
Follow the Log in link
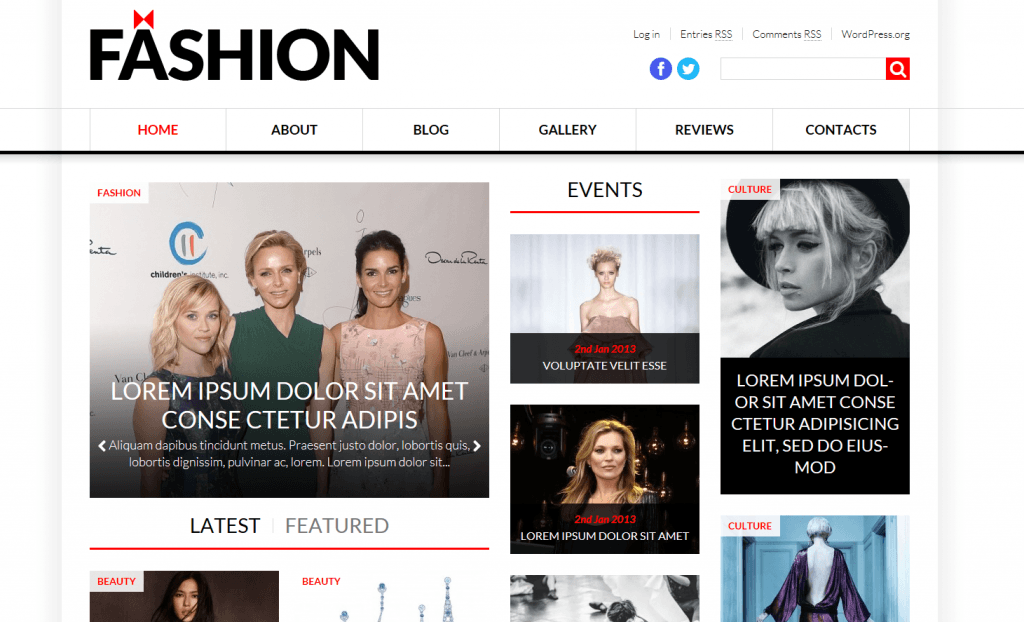(646, 34)
